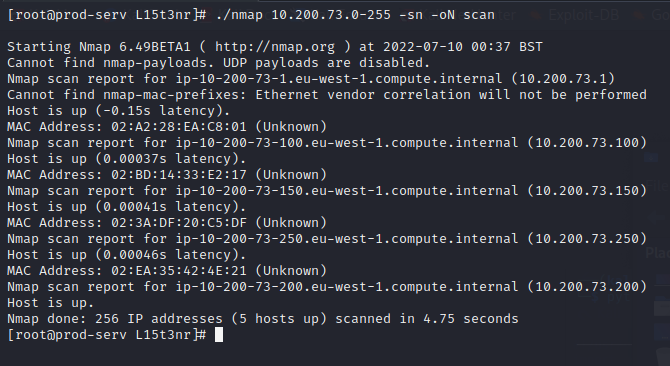Click MAC address 02:EA:35:42:4E:21
Viewport: 670px width, 366px height.
pyautogui.click(x=179, y=271)
